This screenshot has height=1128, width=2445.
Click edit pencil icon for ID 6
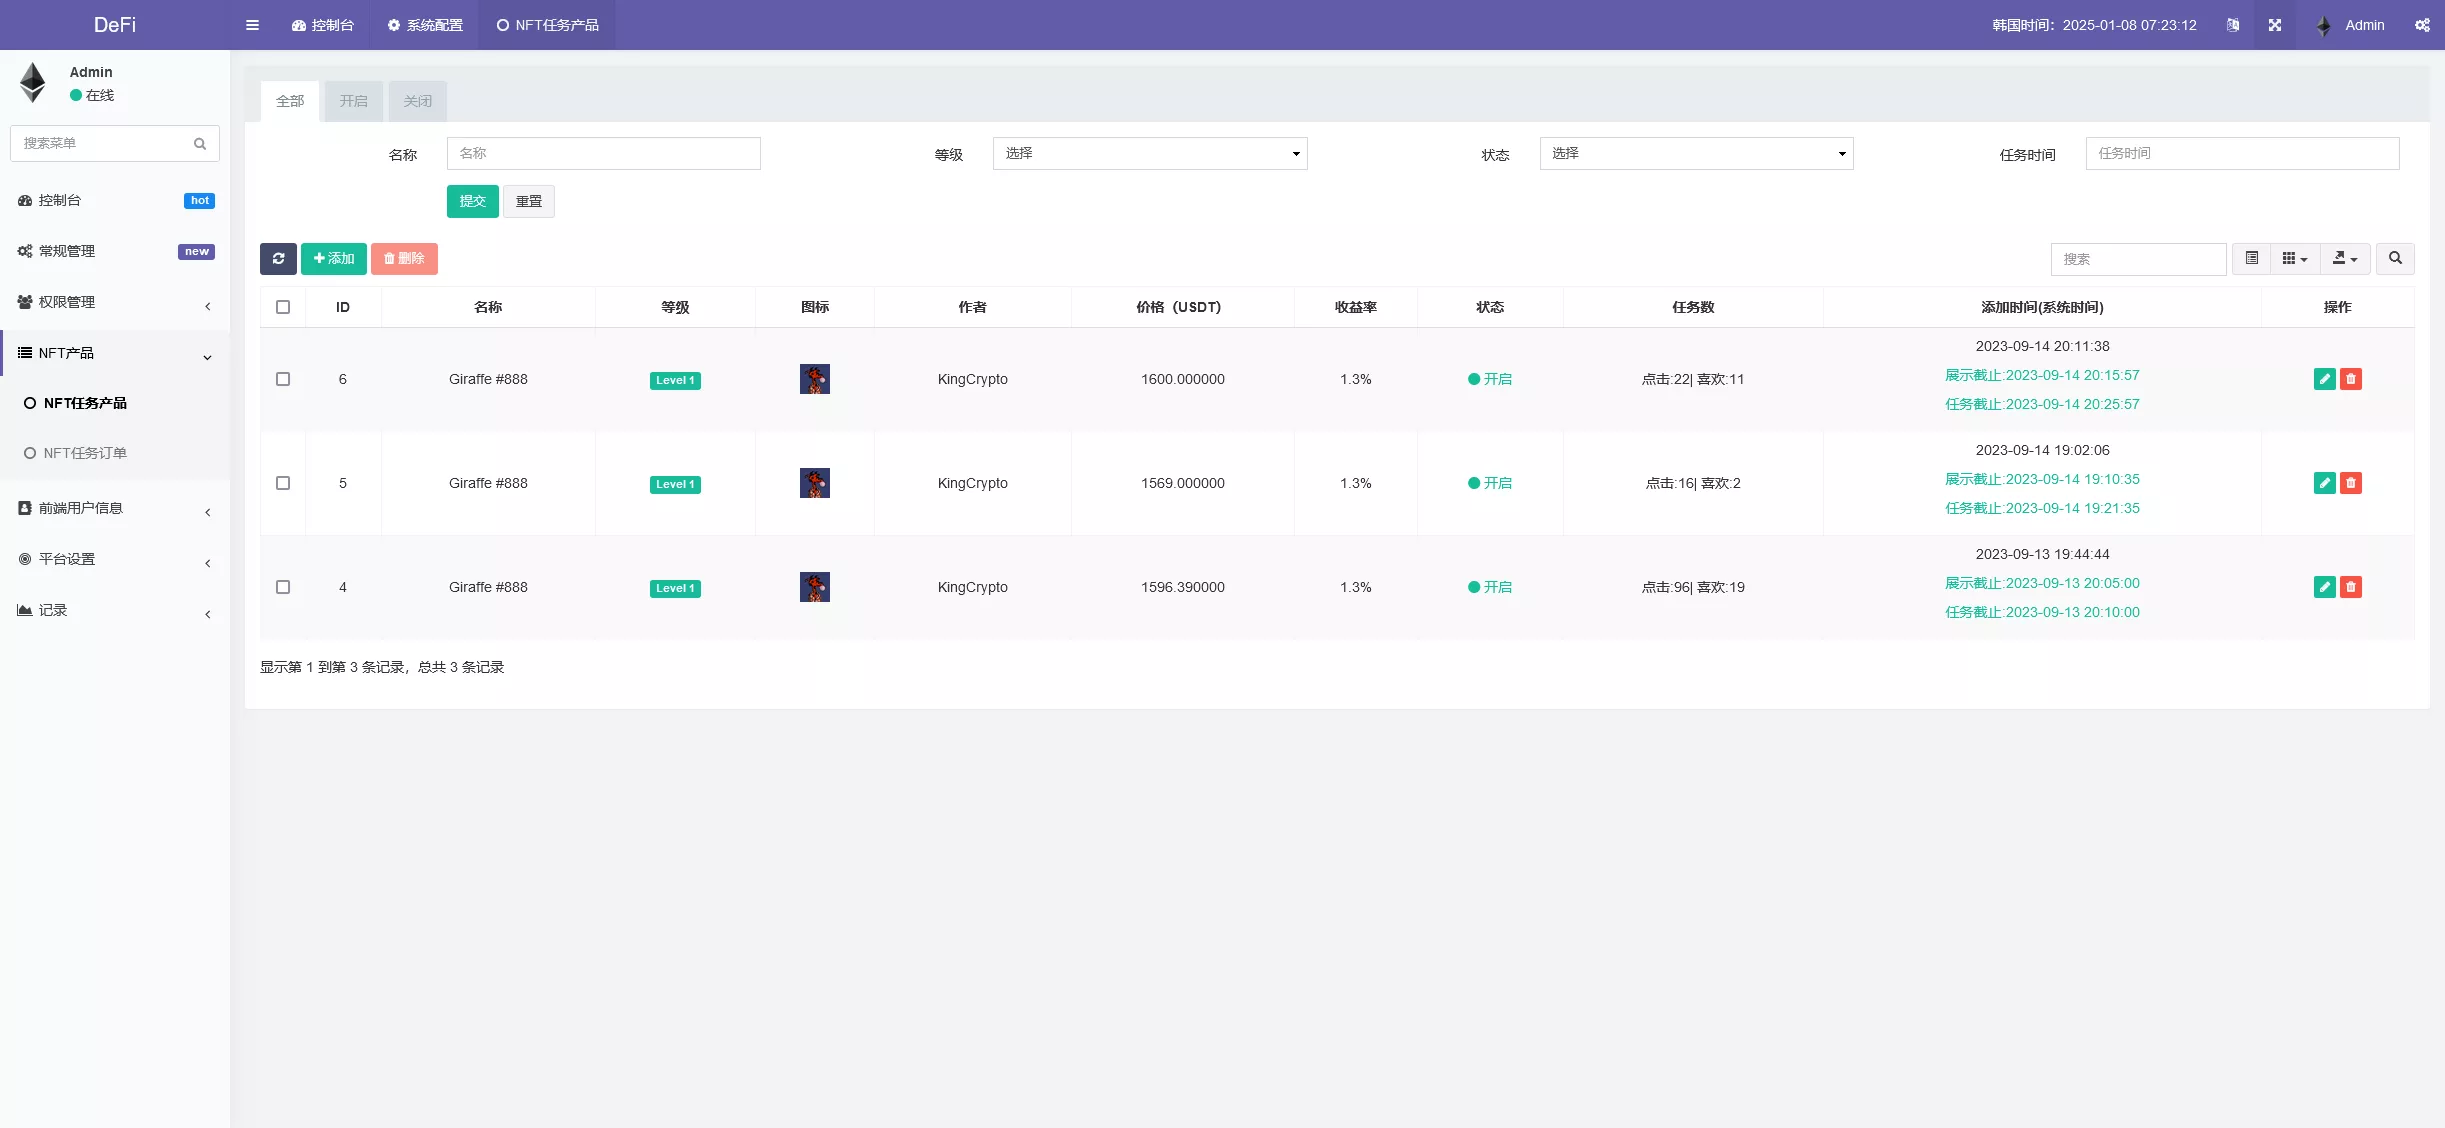click(2324, 379)
